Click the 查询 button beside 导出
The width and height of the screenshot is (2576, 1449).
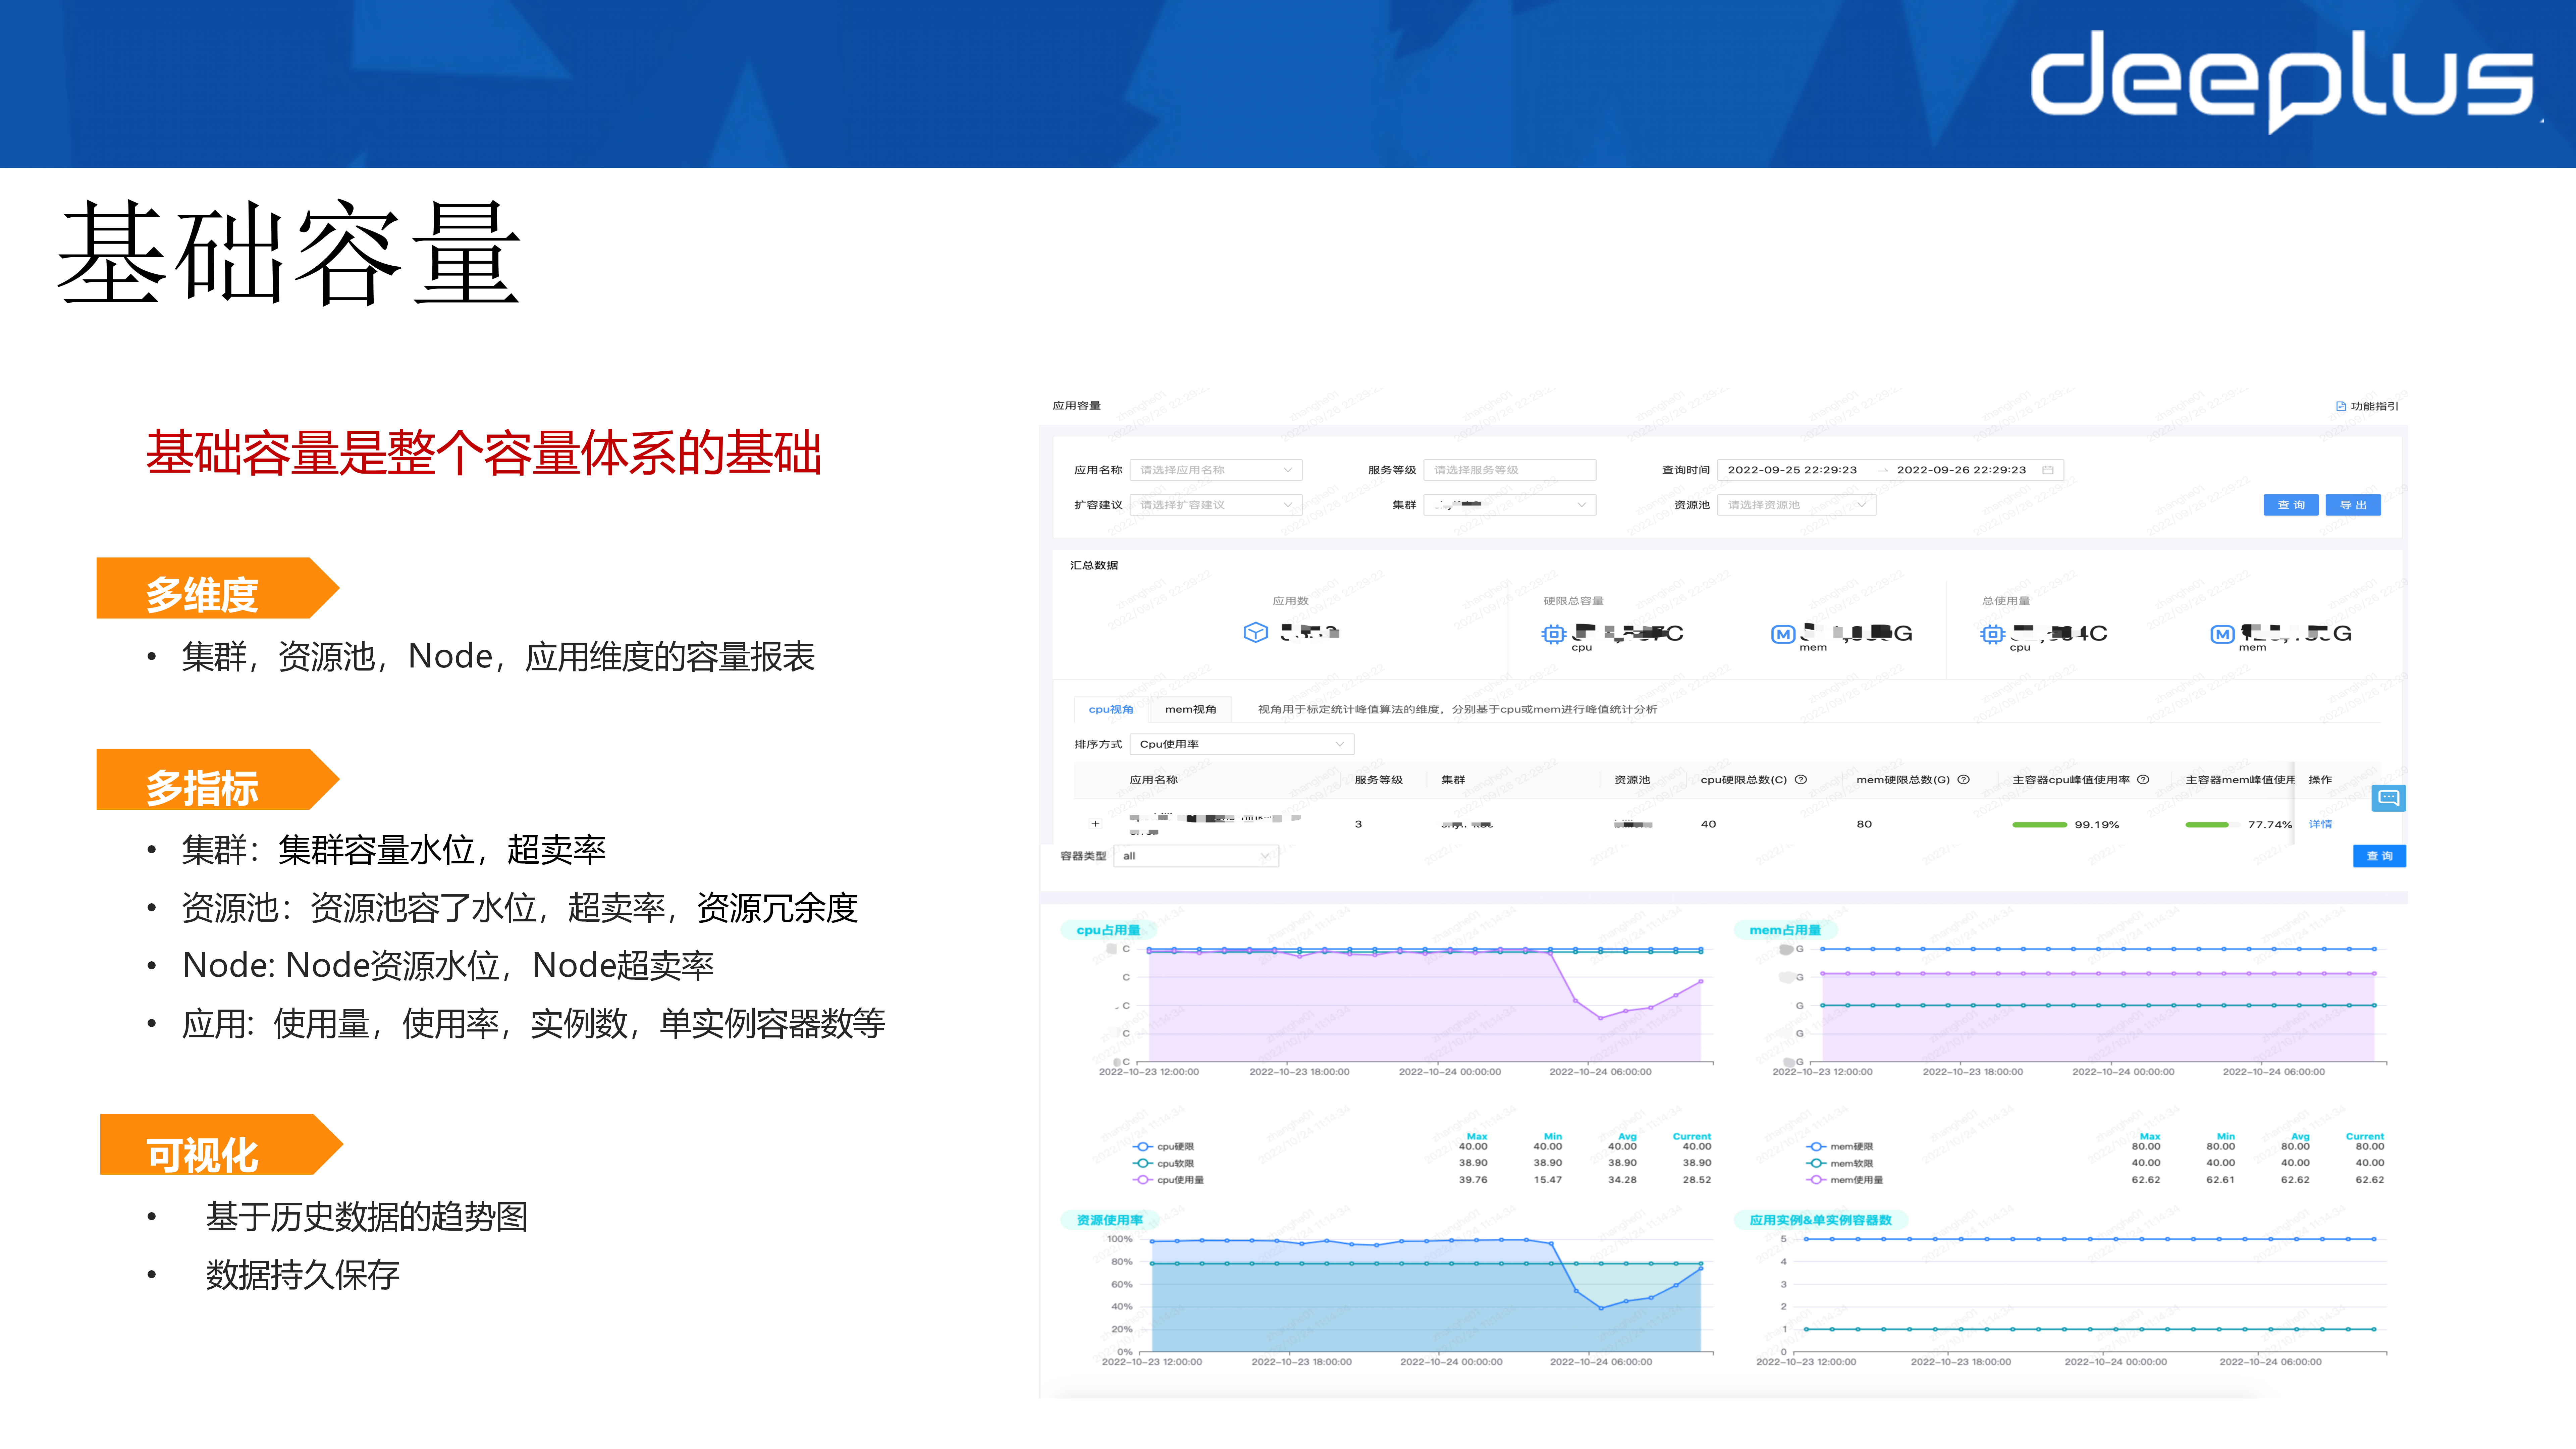pyautogui.click(x=2291, y=505)
